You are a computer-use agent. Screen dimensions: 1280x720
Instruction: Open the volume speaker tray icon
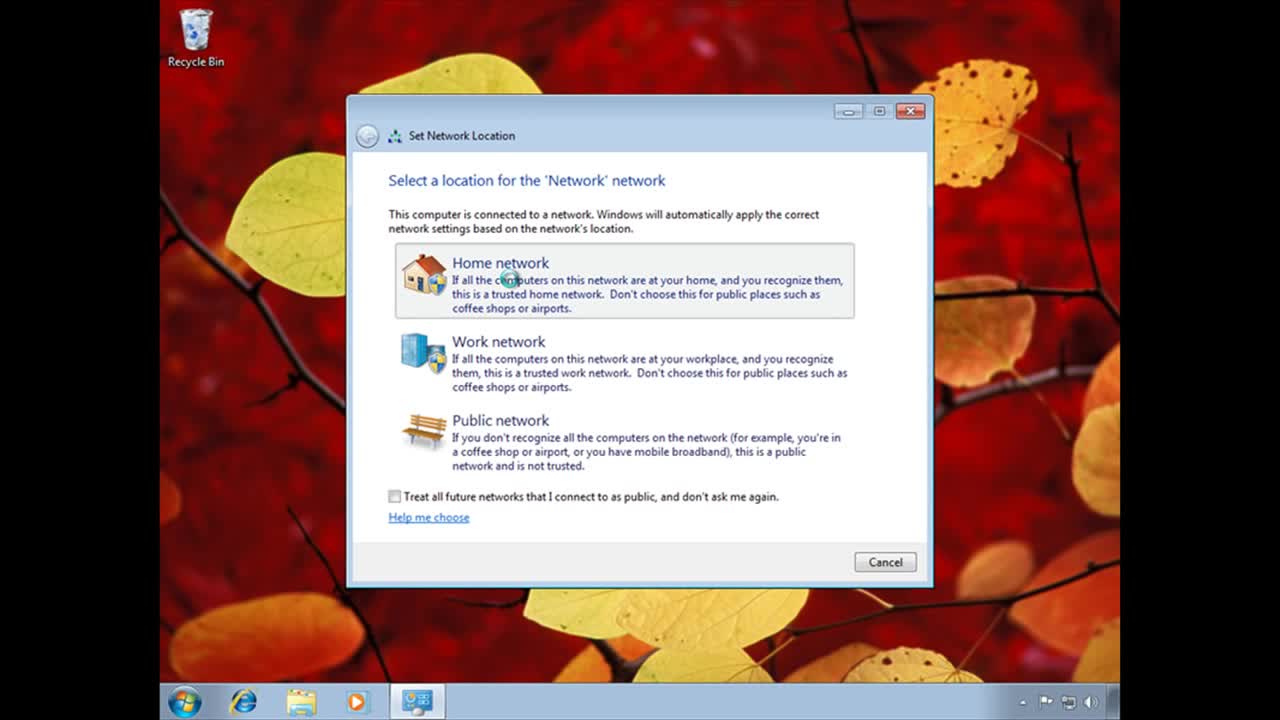point(1090,702)
